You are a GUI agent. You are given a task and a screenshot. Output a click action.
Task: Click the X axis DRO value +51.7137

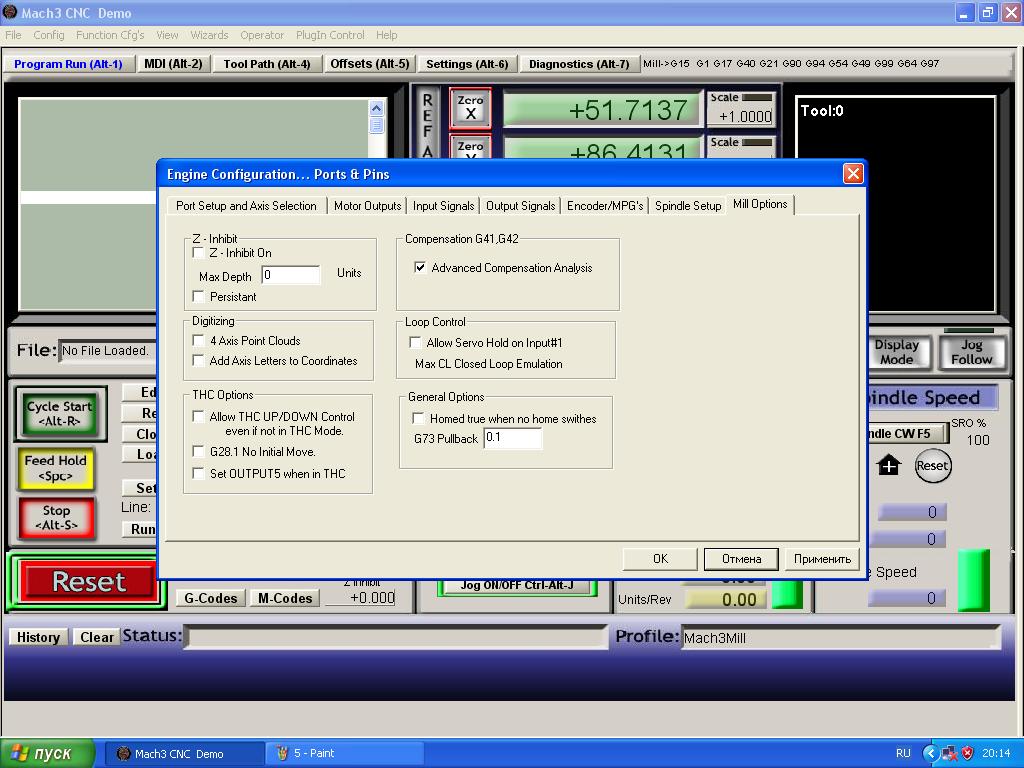tap(601, 109)
